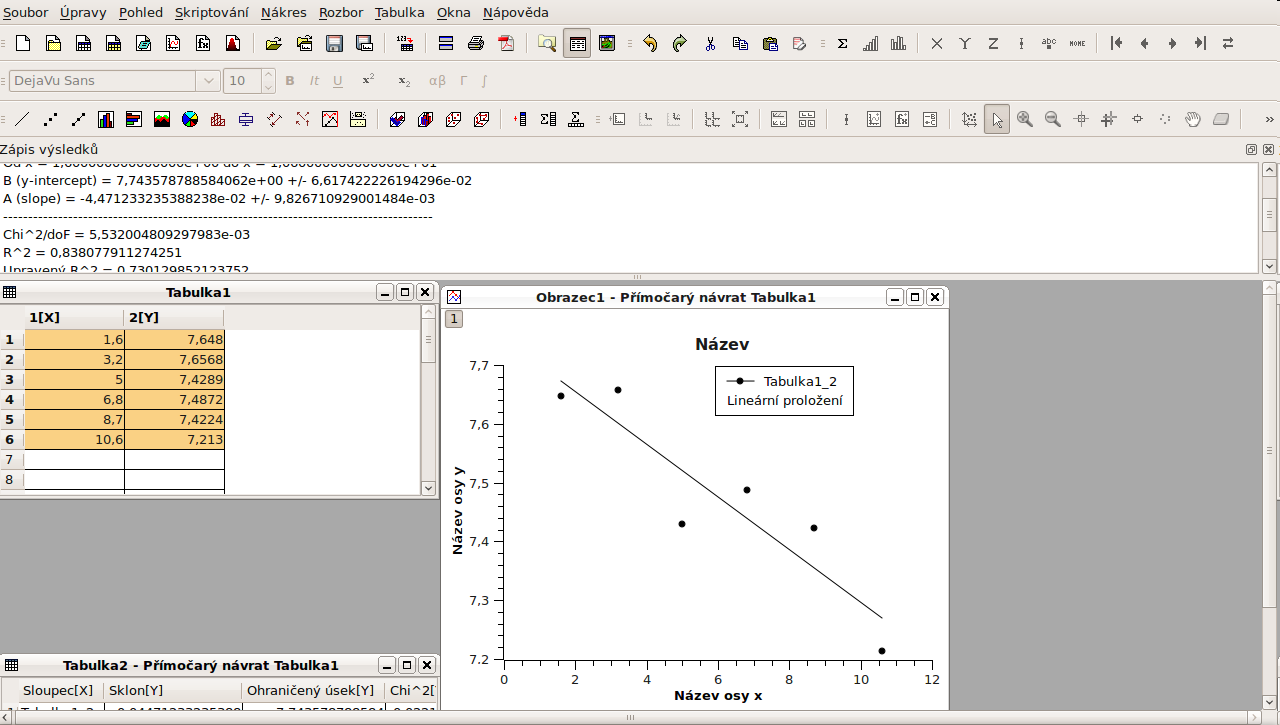Export to PDF icon
This screenshot has width=1280, height=725.
point(507,43)
